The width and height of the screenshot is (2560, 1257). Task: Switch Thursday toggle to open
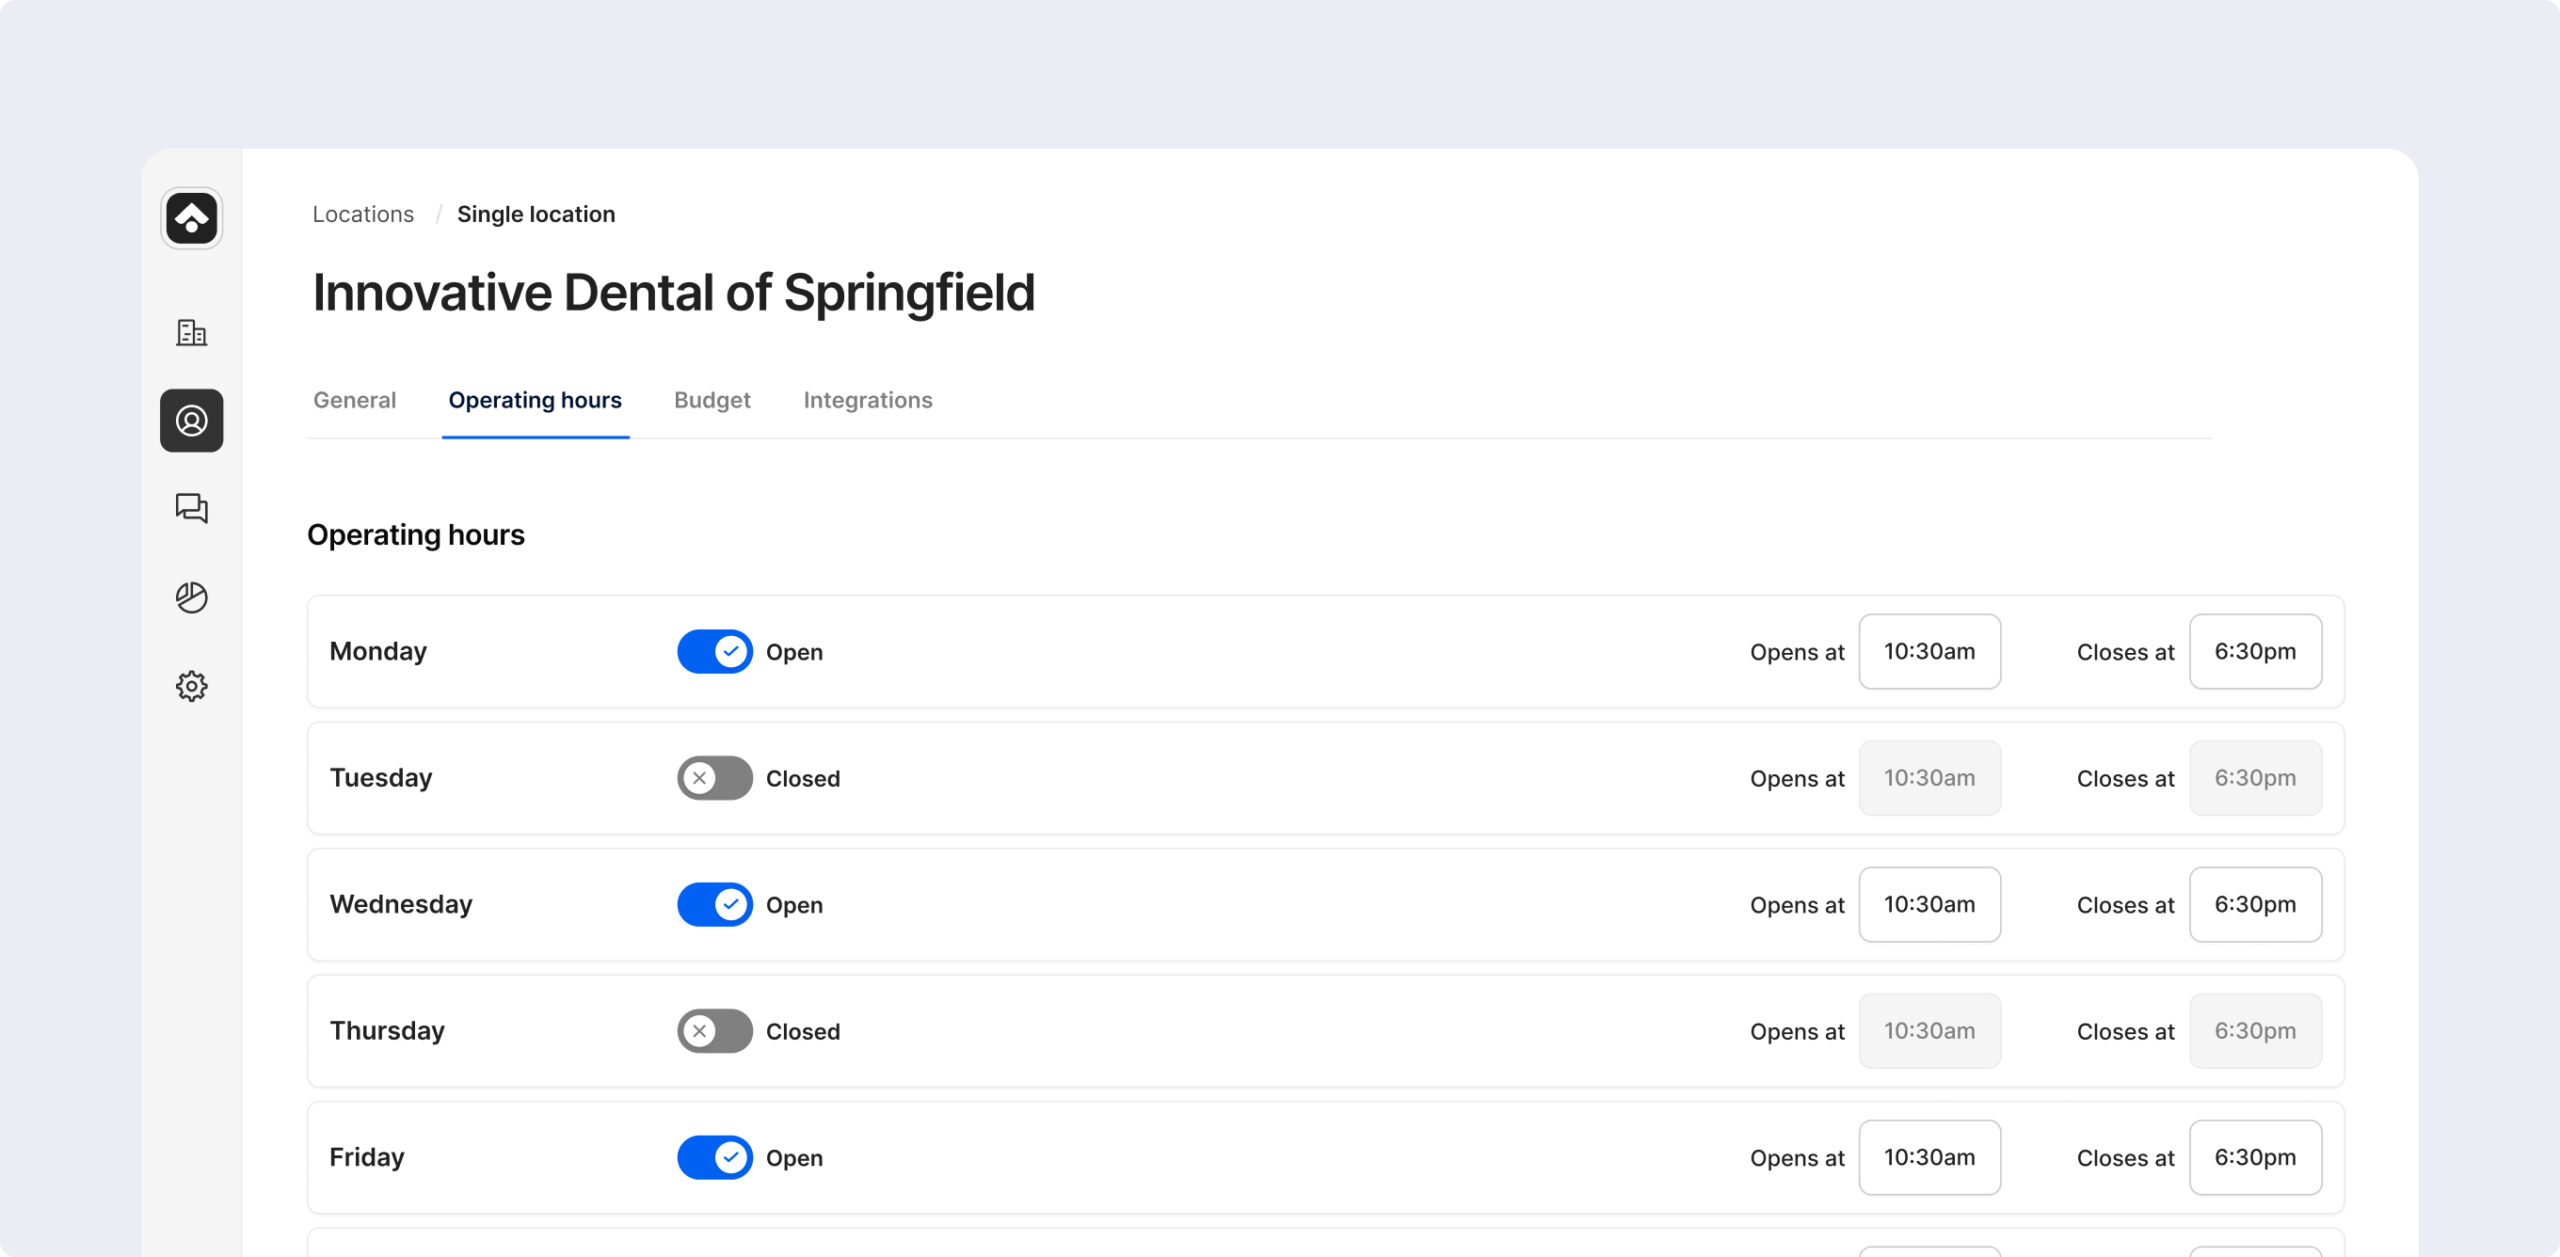click(x=715, y=1031)
